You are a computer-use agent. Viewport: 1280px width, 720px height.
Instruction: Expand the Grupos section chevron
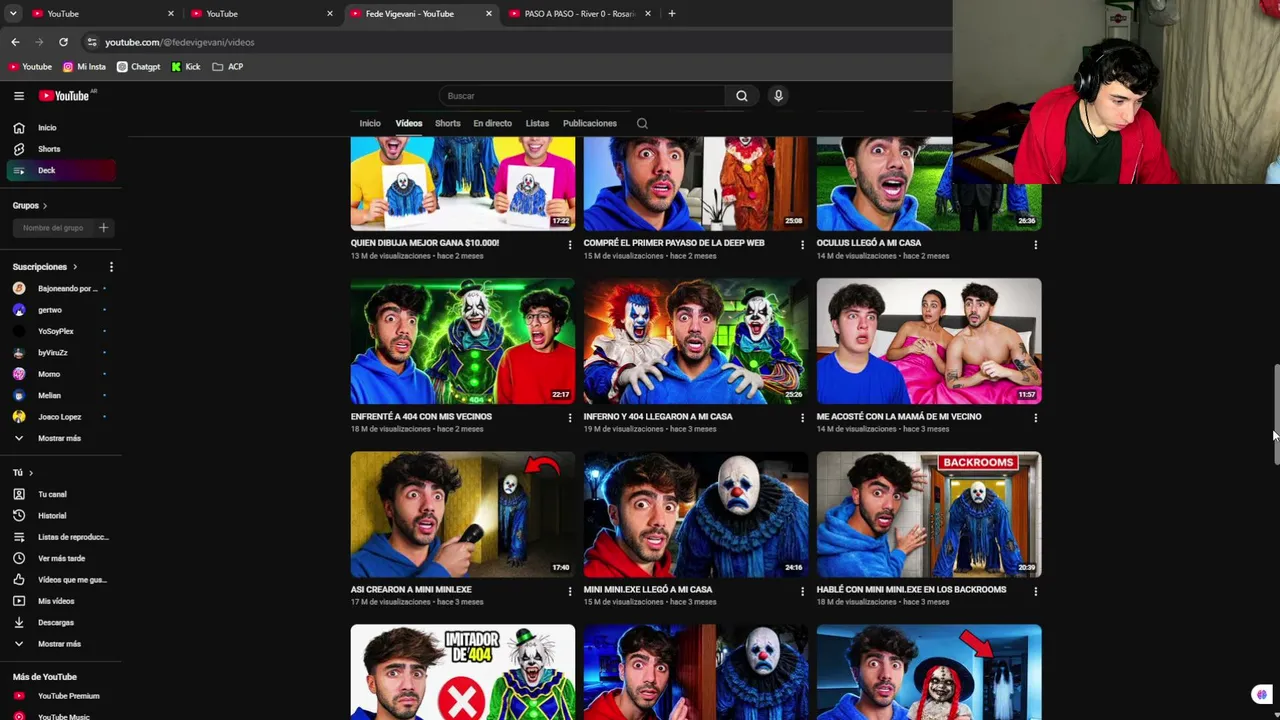pyautogui.click(x=45, y=206)
